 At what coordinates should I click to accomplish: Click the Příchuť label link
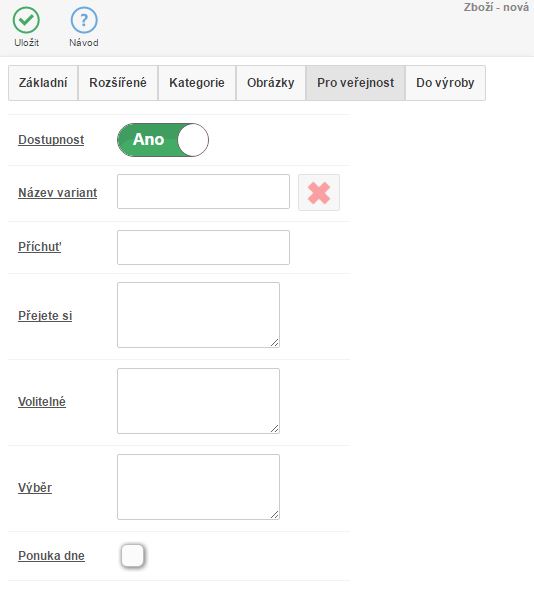(40, 247)
